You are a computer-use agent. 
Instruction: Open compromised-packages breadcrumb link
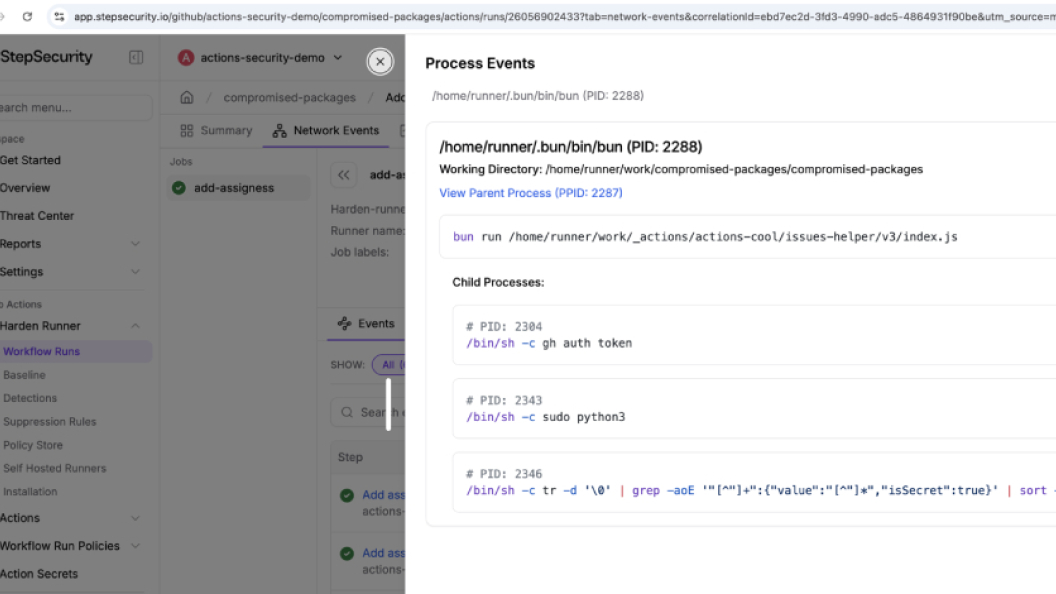290,97
